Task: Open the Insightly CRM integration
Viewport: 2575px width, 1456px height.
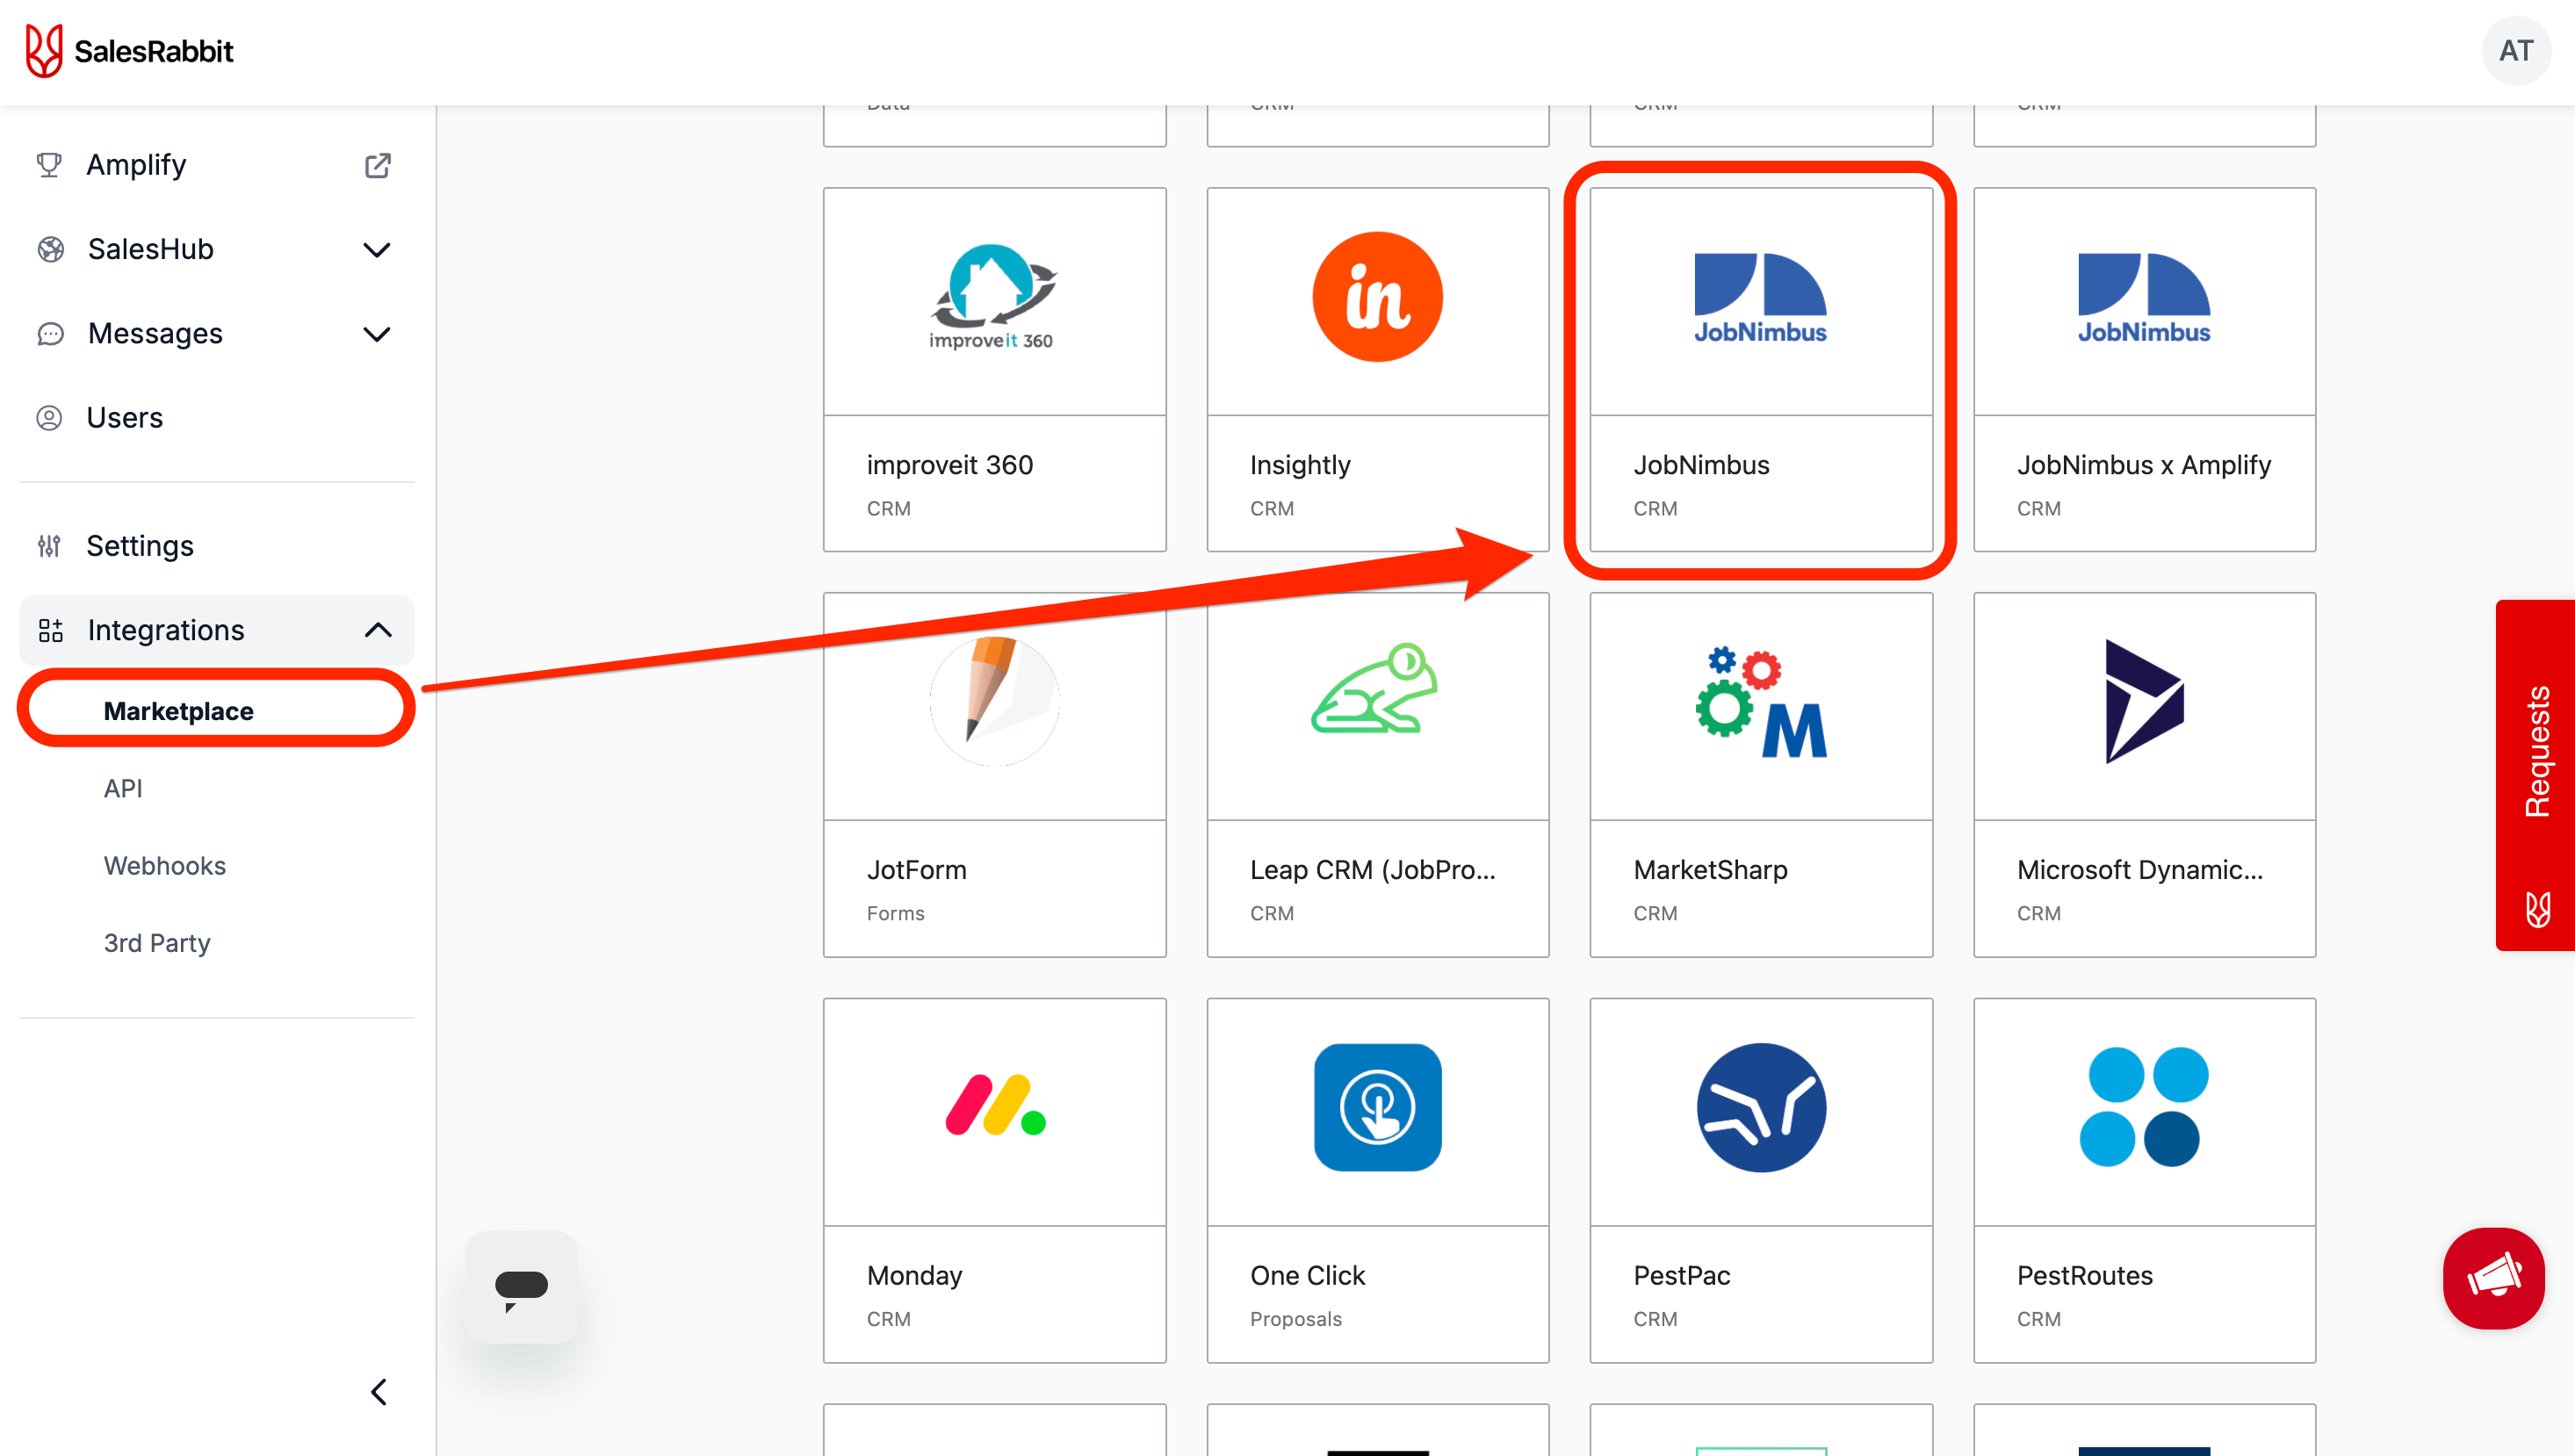Action: (x=1377, y=370)
